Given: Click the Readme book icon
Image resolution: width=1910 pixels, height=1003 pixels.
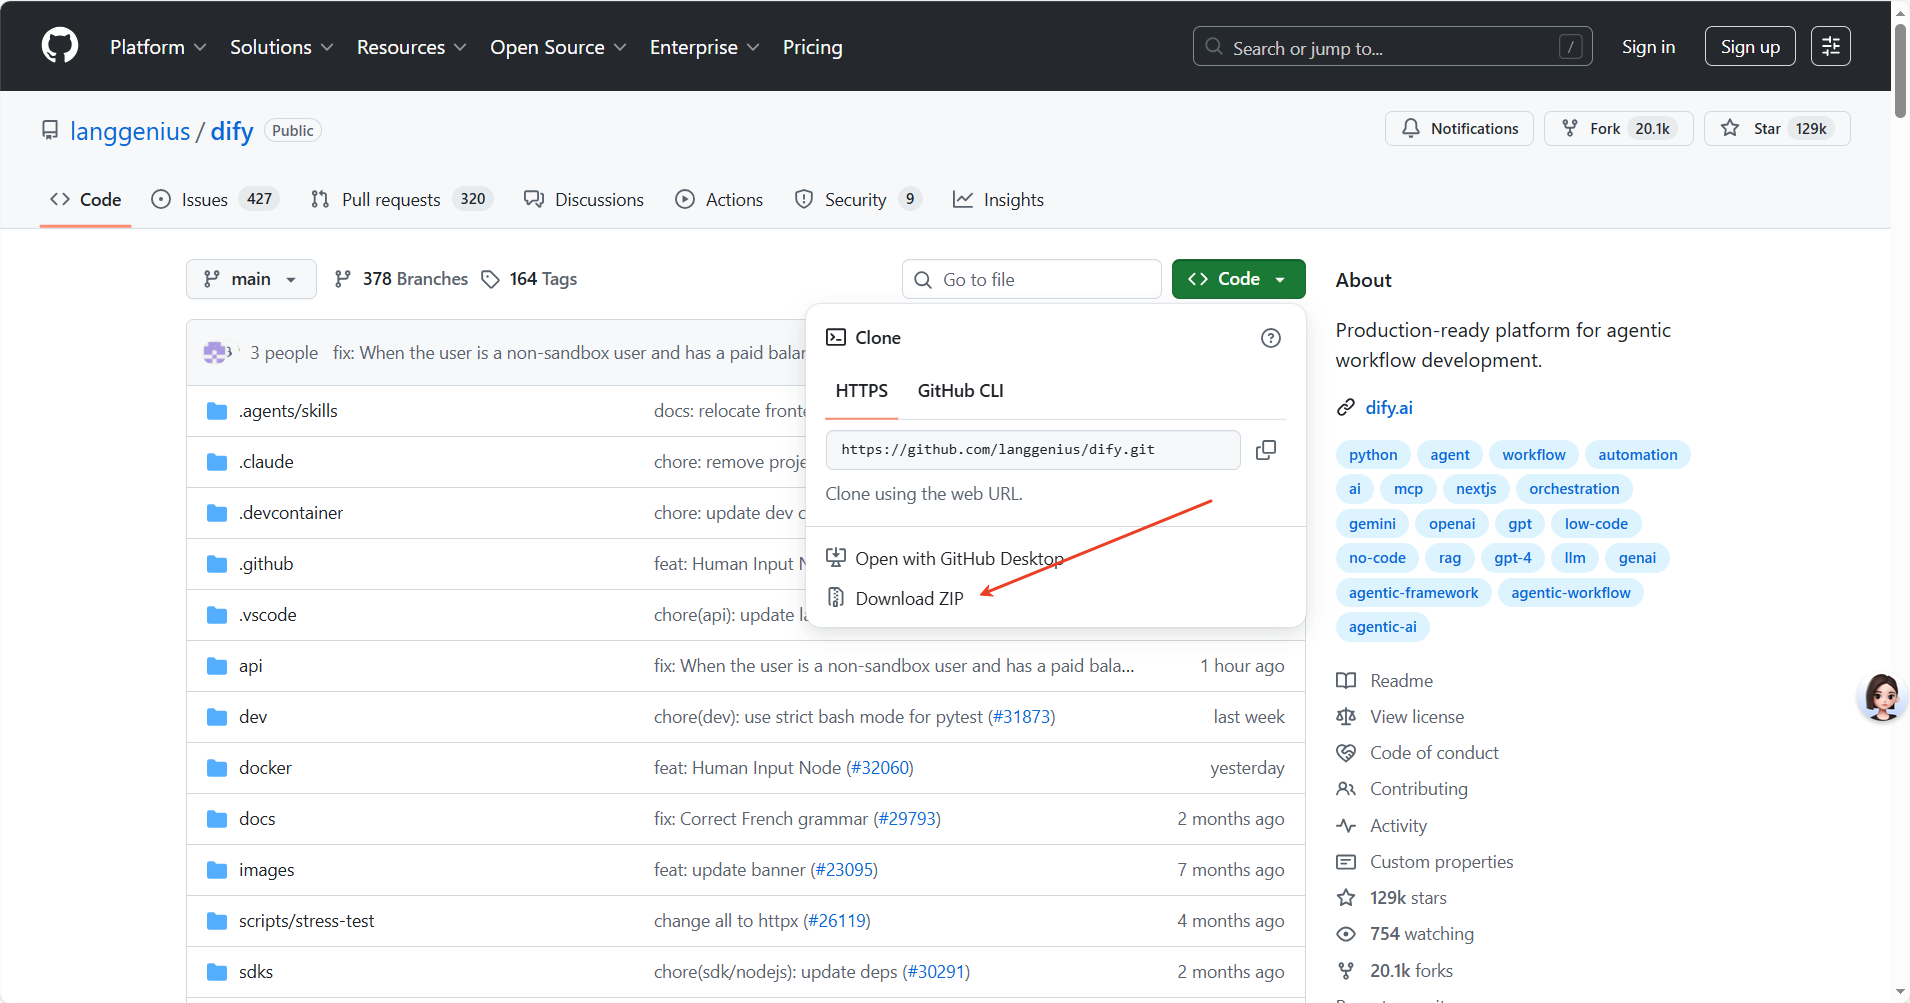Looking at the screenshot, I should [1346, 681].
